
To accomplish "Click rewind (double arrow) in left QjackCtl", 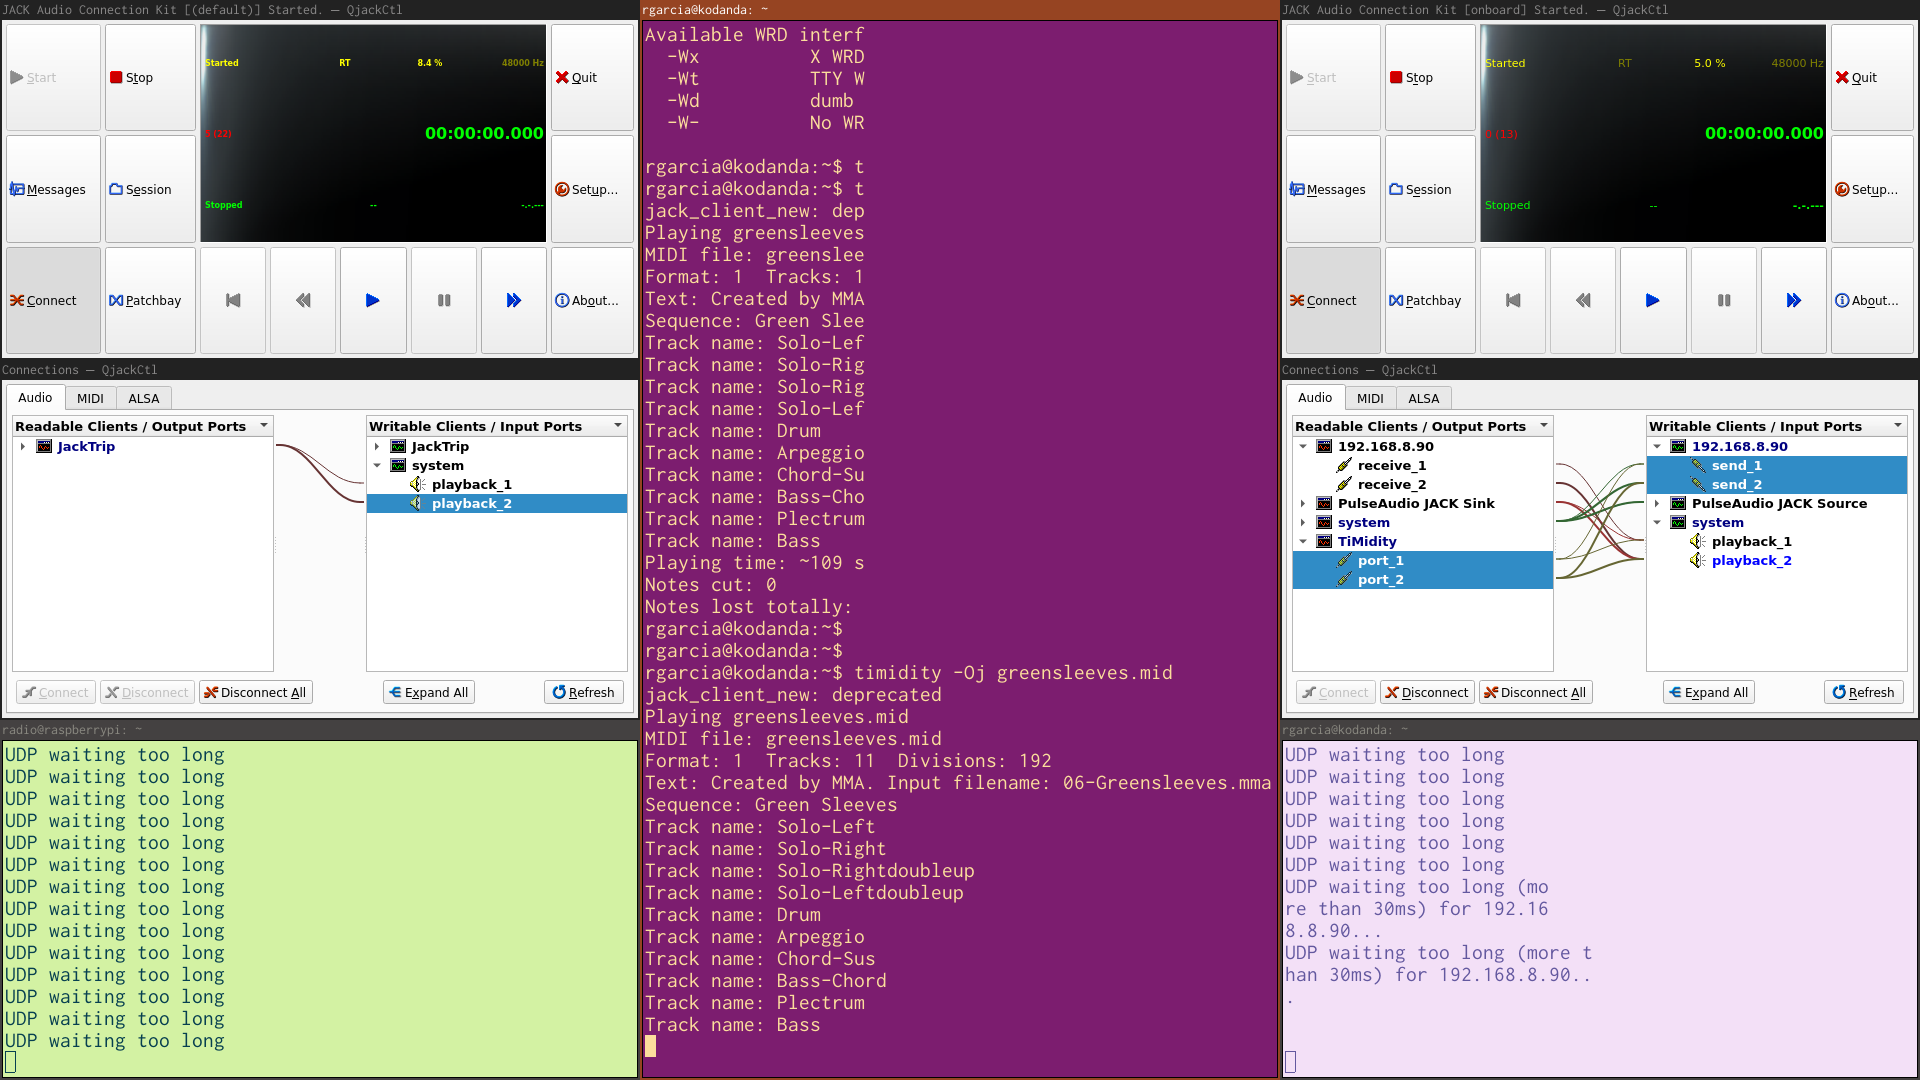I will click(303, 300).
